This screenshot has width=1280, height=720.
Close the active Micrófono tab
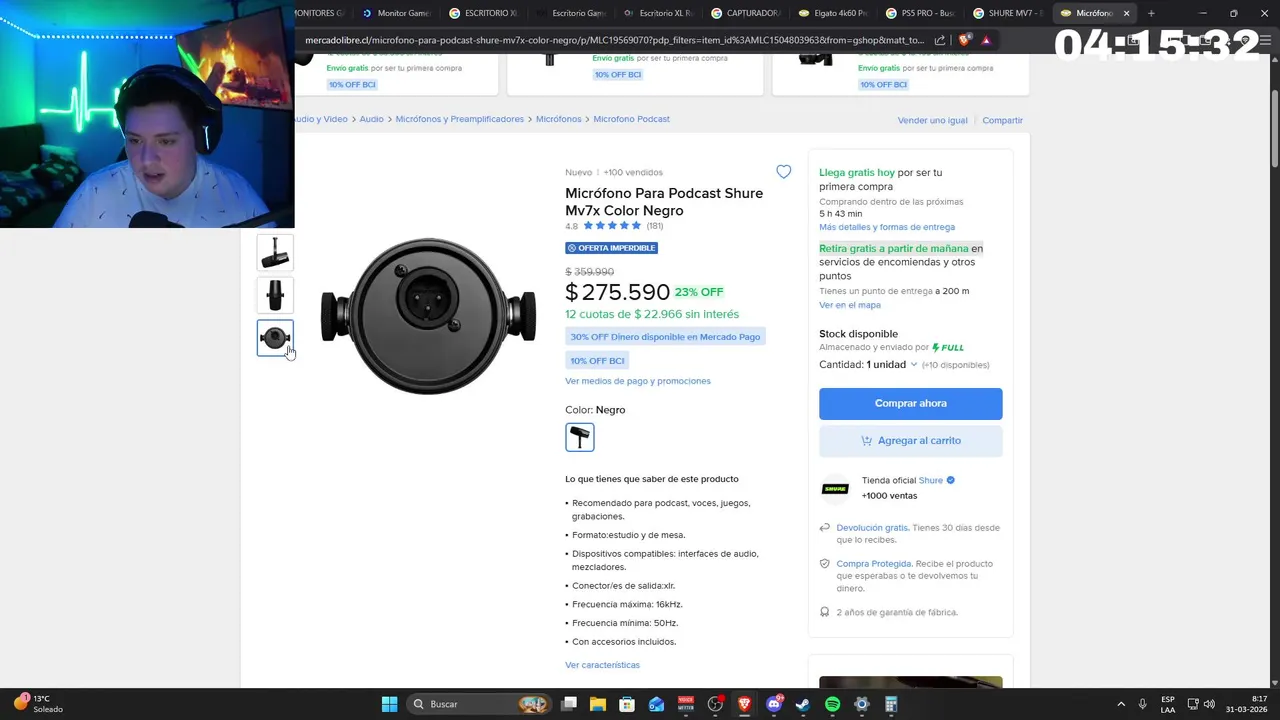[1126, 13]
